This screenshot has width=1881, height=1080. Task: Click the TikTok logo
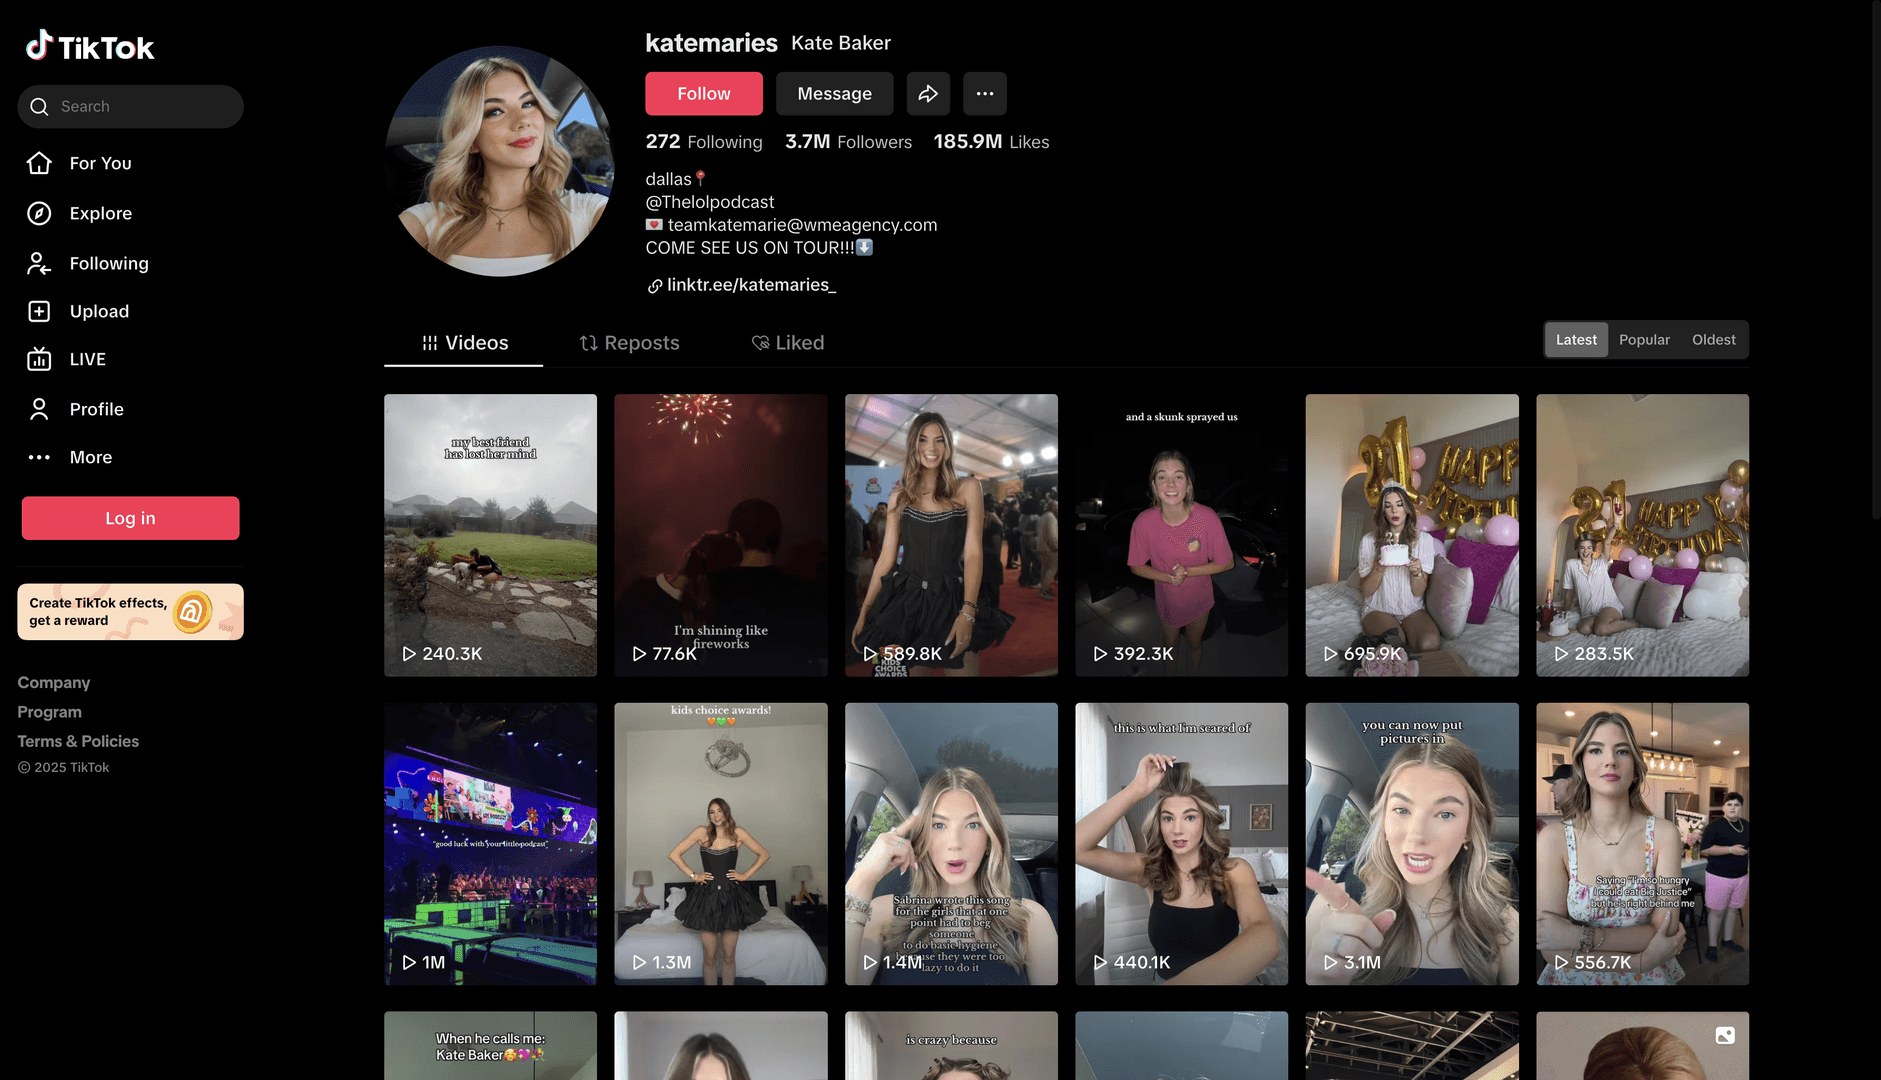click(90, 46)
